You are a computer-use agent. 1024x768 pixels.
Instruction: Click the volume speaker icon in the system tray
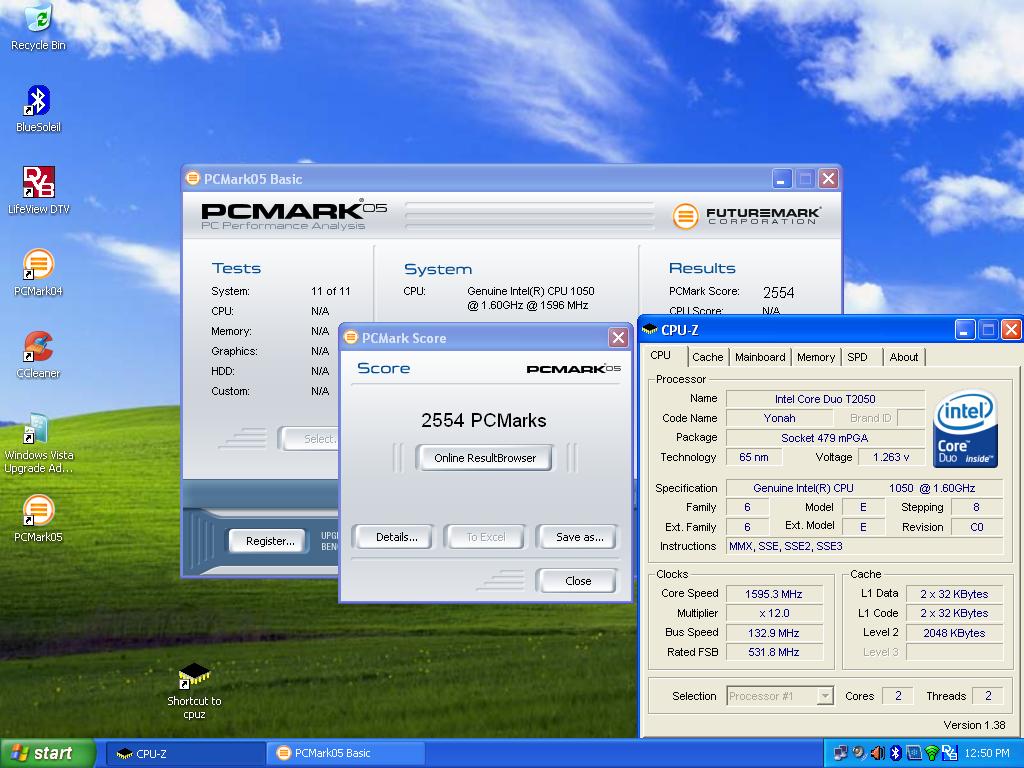pyautogui.click(x=878, y=753)
